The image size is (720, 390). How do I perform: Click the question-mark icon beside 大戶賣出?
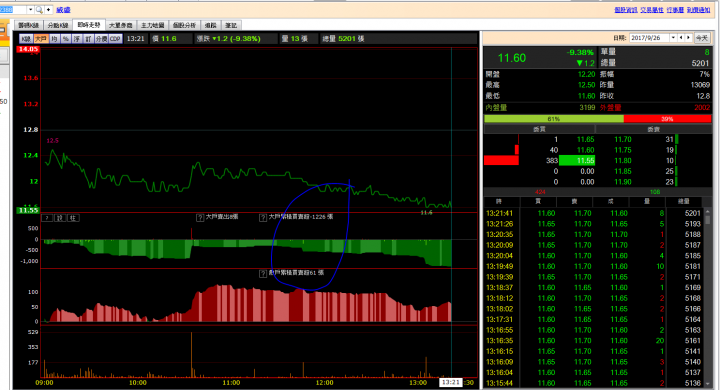click(x=200, y=218)
